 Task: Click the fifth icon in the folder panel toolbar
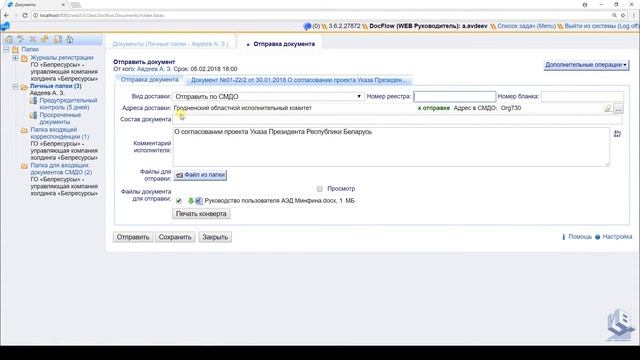[58, 39]
